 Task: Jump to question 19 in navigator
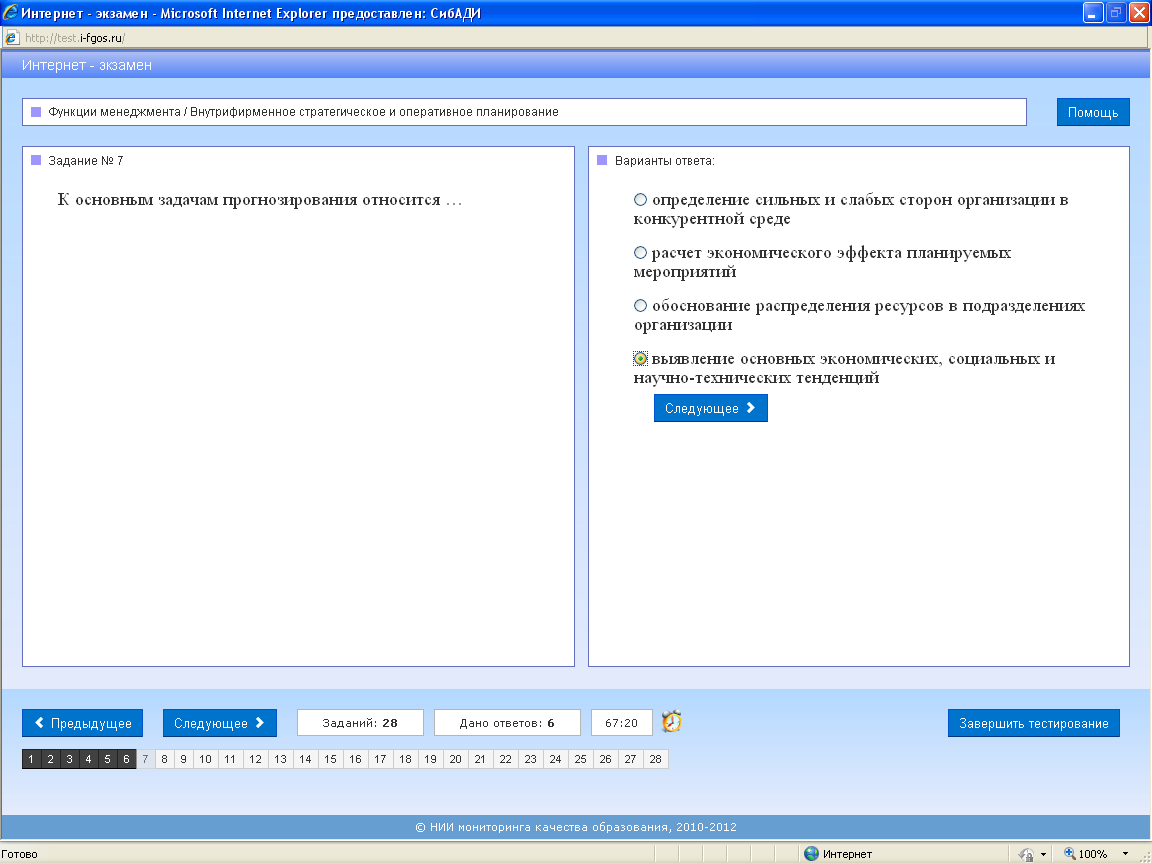pos(430,759)
